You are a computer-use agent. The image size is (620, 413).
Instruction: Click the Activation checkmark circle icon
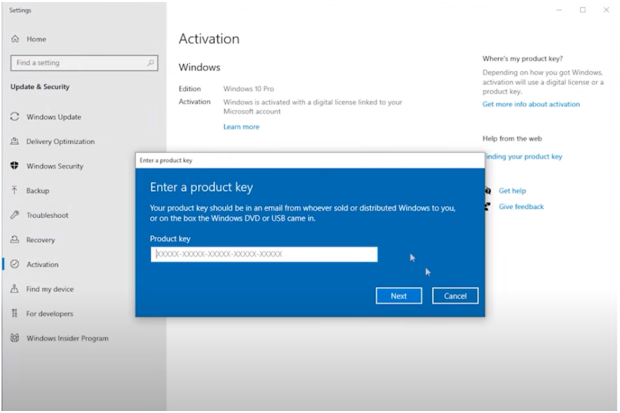coord(15,264)
